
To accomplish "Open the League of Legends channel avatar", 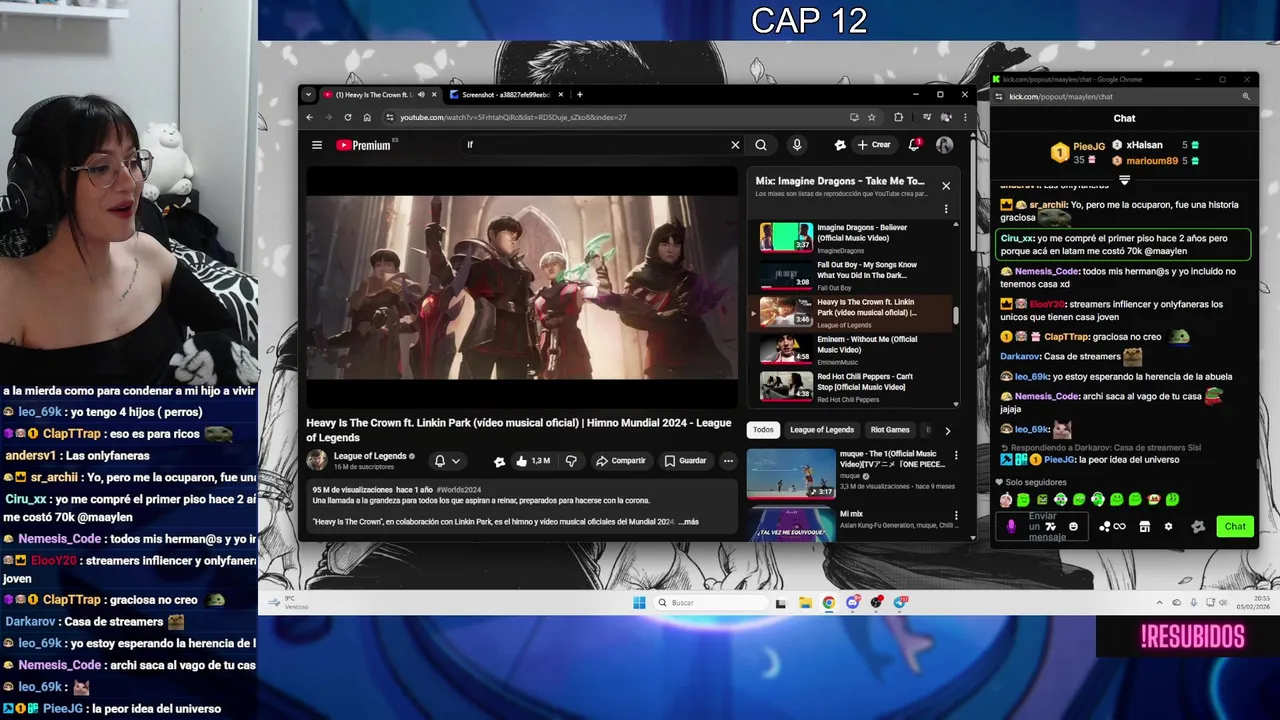I will pos(317,460).
